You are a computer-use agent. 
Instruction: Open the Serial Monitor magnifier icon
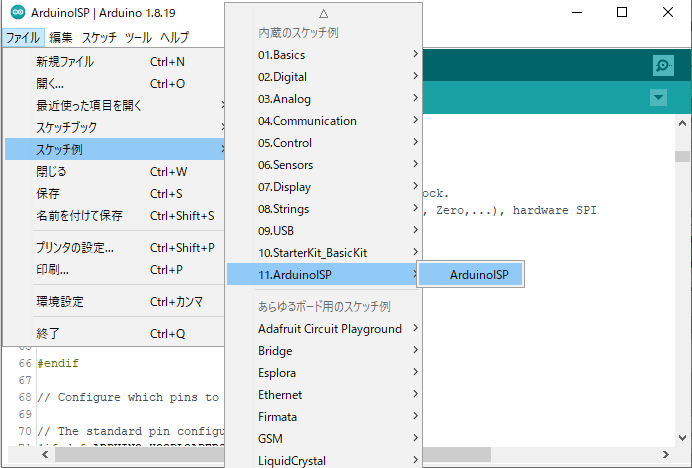pos(662,66)
